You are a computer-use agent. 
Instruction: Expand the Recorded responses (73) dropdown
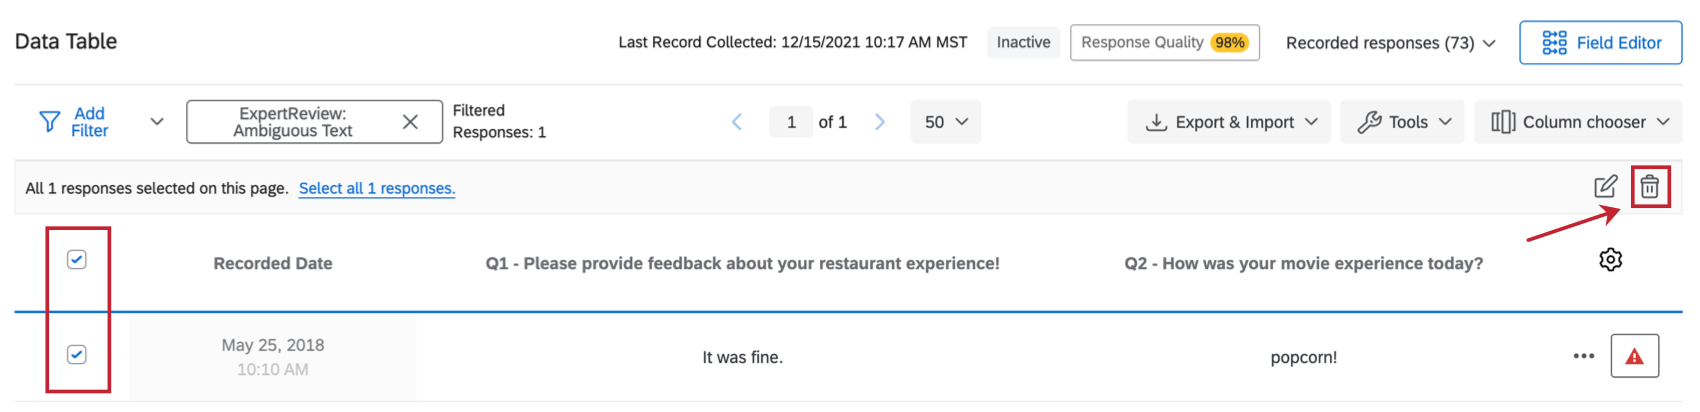tap(1390, 43)
